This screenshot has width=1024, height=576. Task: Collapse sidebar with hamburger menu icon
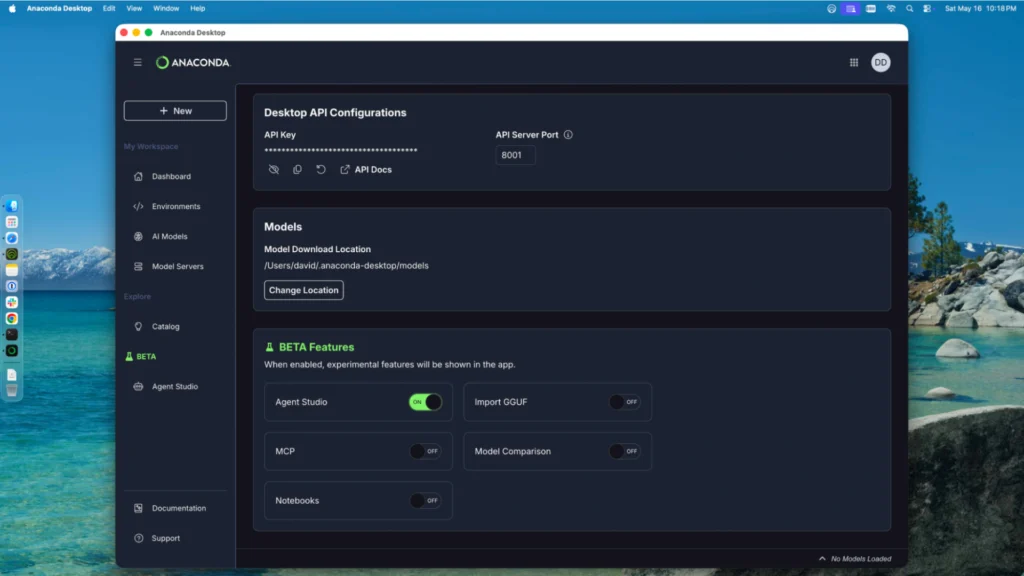coord(137,63)
